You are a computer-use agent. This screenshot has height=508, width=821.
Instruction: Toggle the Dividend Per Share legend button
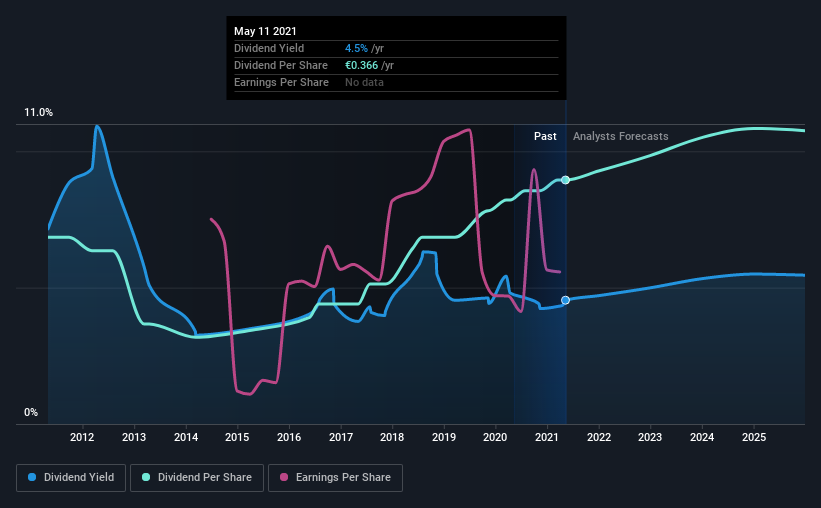[197, 478]
